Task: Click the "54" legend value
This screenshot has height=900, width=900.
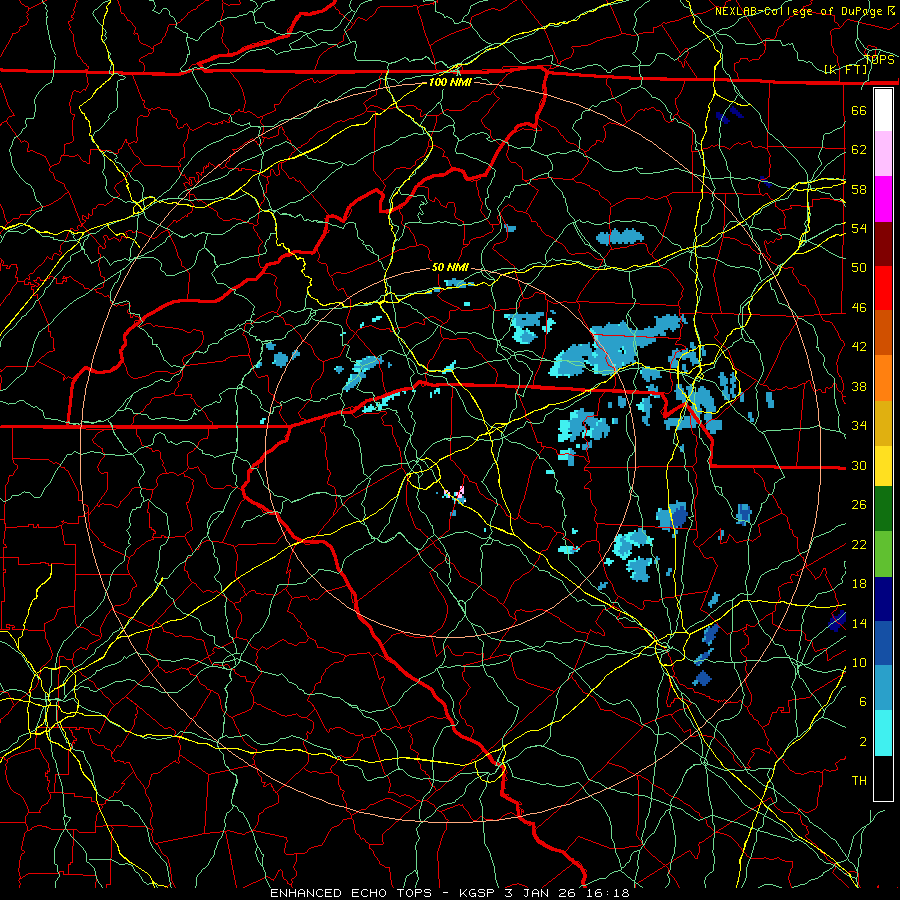Action: (859, 228)
